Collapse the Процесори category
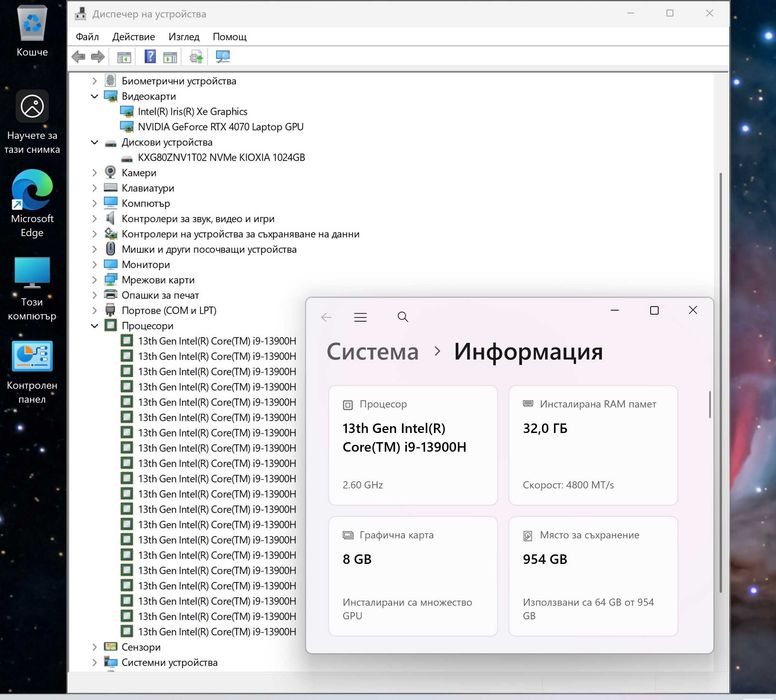This screenshot has height=700, width=776. coord(95,326)
